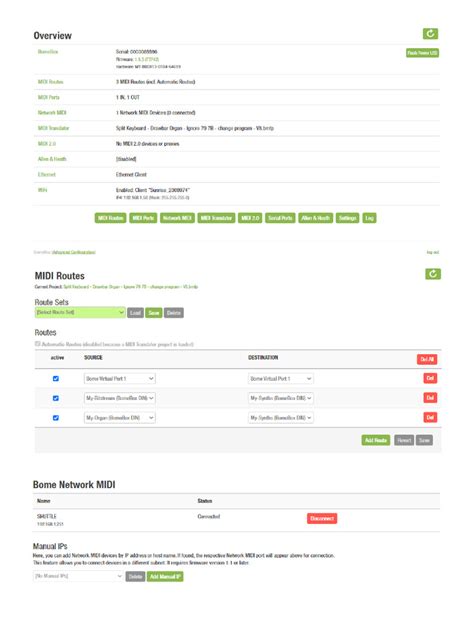This screenshot has width=474, height=632.
Task: Go to the MIDI Translator navigation tab
Action: tap(216, 218)
